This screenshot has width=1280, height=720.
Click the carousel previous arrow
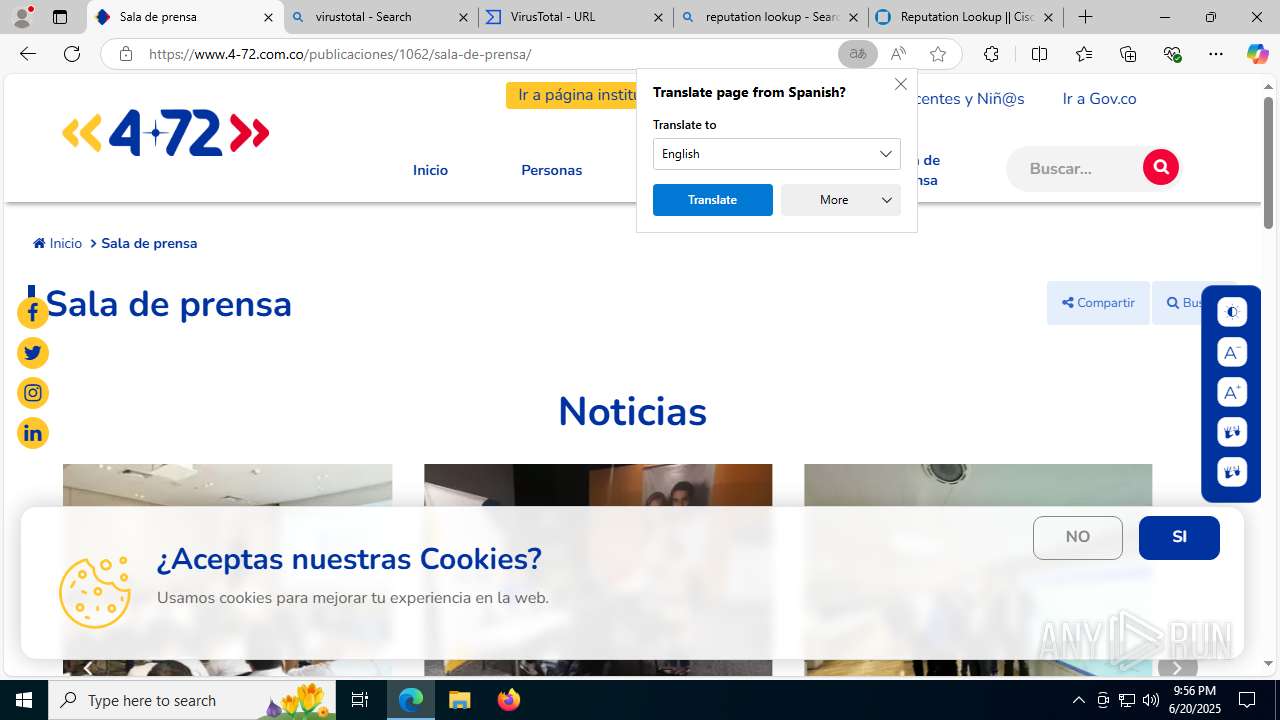[x=88, y=667]
